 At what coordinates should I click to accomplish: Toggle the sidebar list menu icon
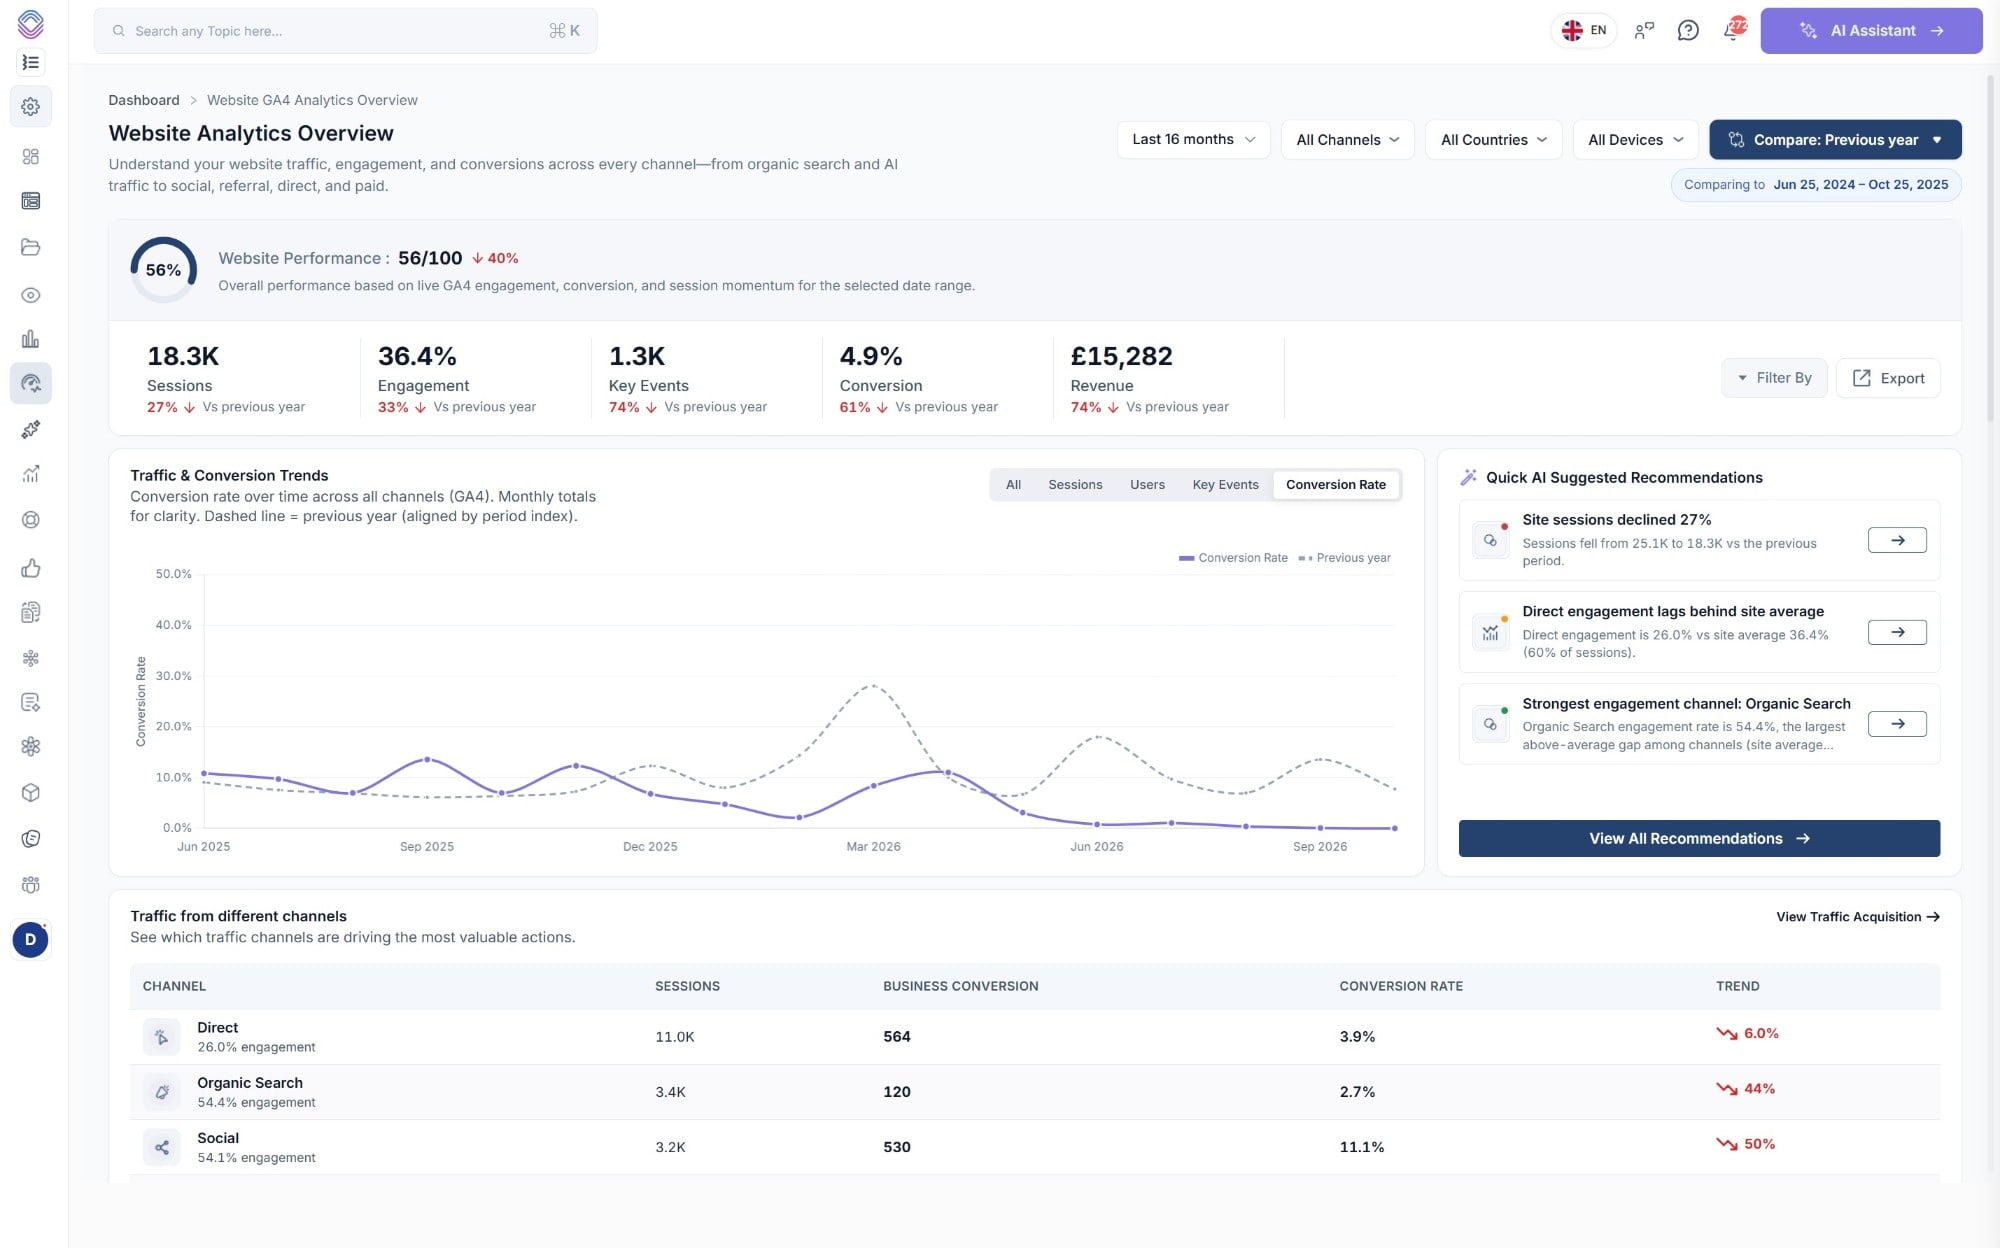click(31, 62)
